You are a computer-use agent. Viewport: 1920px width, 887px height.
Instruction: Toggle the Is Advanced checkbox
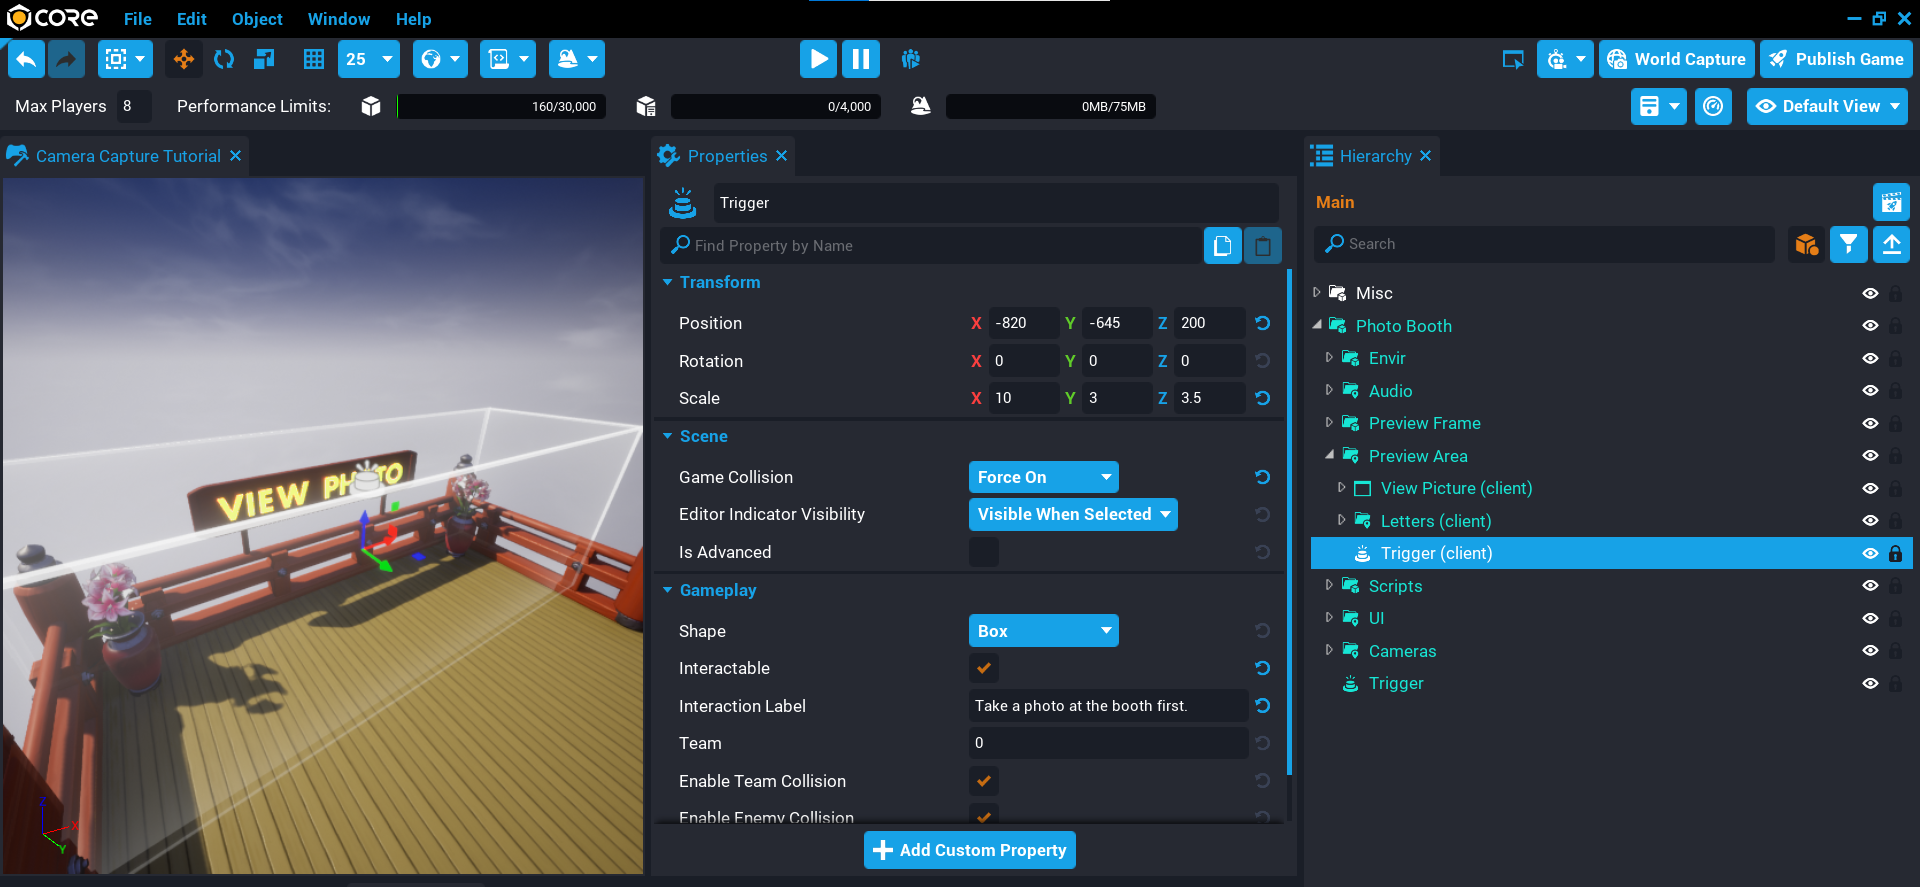[984, 552]
